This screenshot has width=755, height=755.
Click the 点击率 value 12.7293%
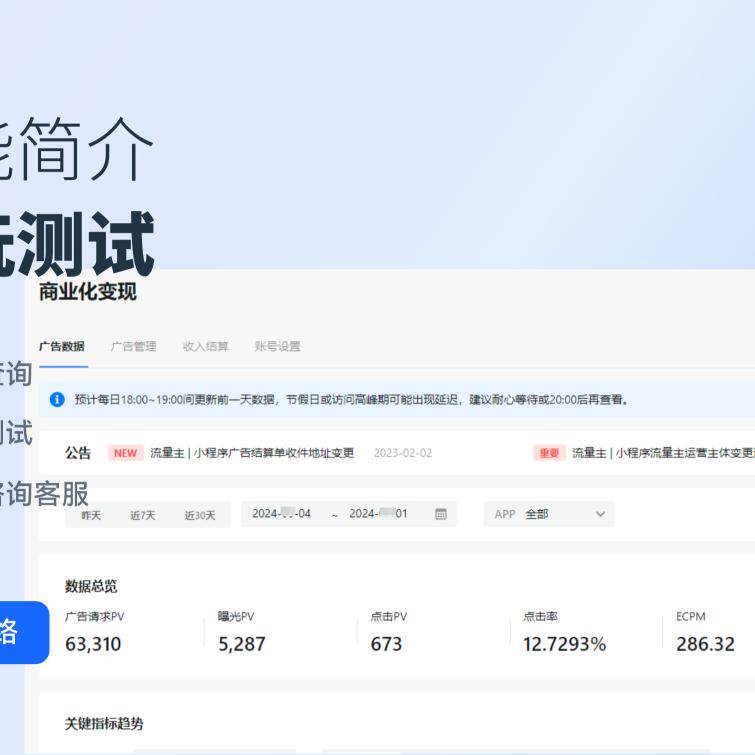click(564, 644)
